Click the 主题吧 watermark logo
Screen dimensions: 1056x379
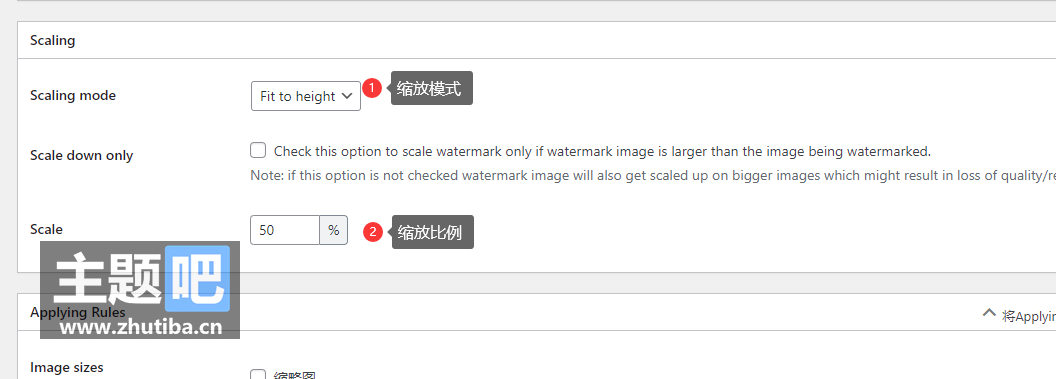click(x=140, y=290)
